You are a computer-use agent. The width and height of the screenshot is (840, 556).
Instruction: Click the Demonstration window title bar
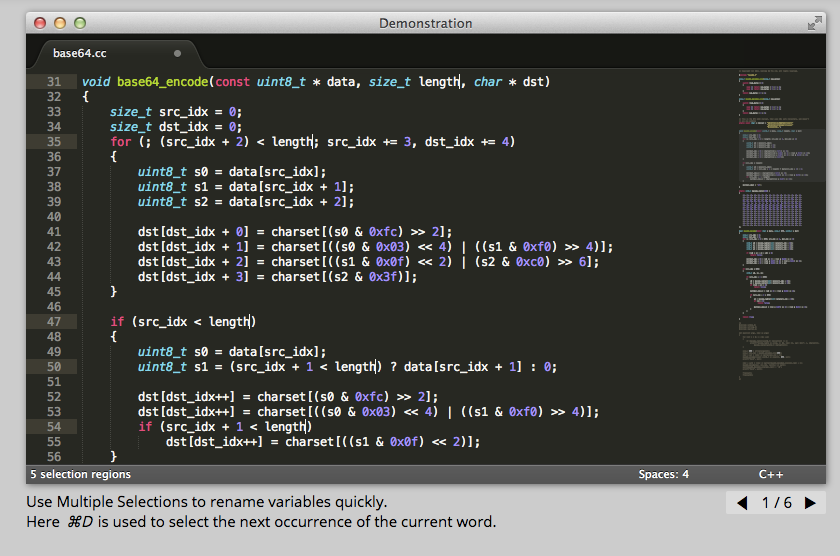click(425, 22)
